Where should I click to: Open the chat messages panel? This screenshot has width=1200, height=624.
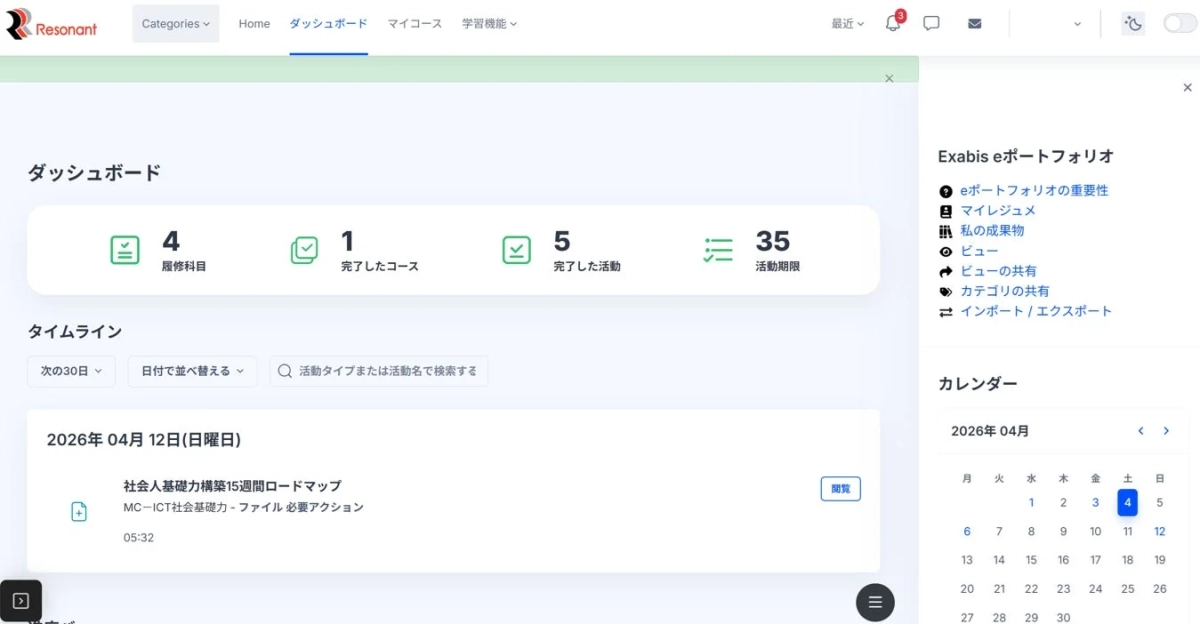(x=931, y=22)
